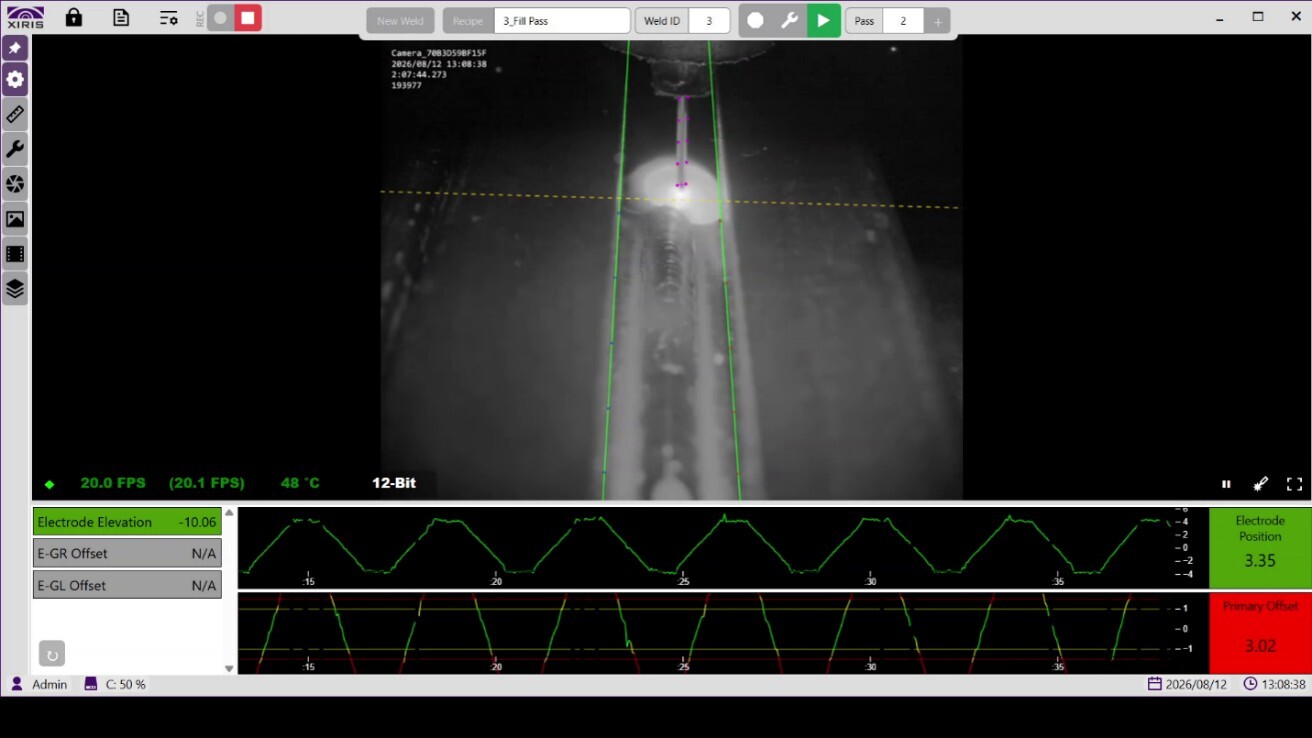Viewport: 1312px width, 738px height.
Task: Click the (20.1 FPS) readout
Action: click(207, 483)
